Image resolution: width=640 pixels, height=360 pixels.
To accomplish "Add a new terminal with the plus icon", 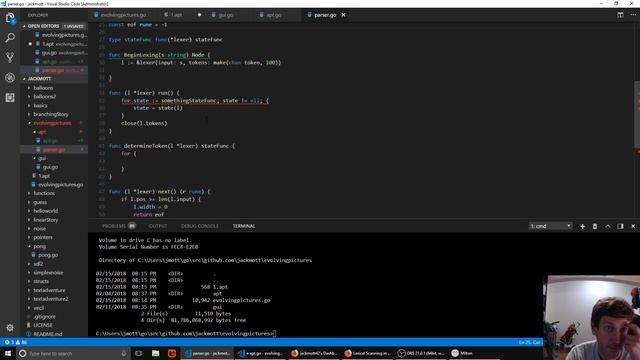I will [582, 226].
